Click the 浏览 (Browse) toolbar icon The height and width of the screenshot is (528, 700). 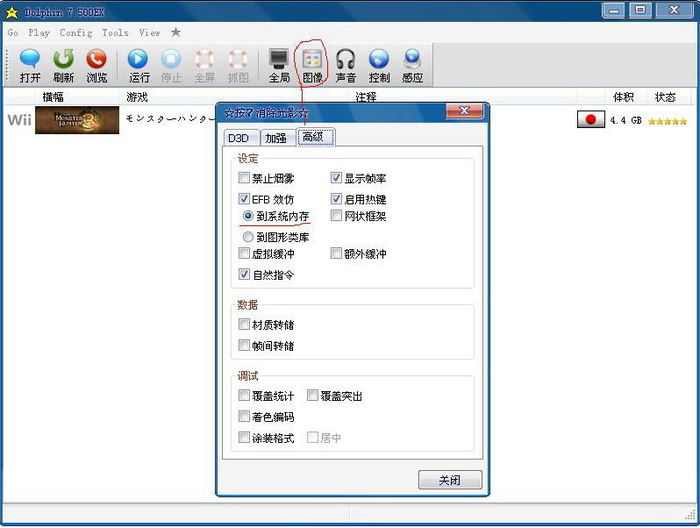click(96, 66)
